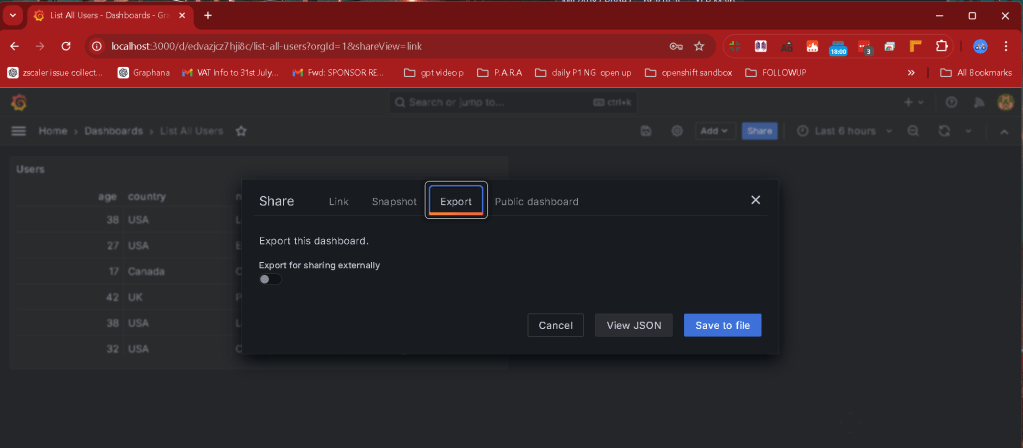The image size is (1023, 448).
Task: Click the Canada country cell
Action: [x=145, y=271]
